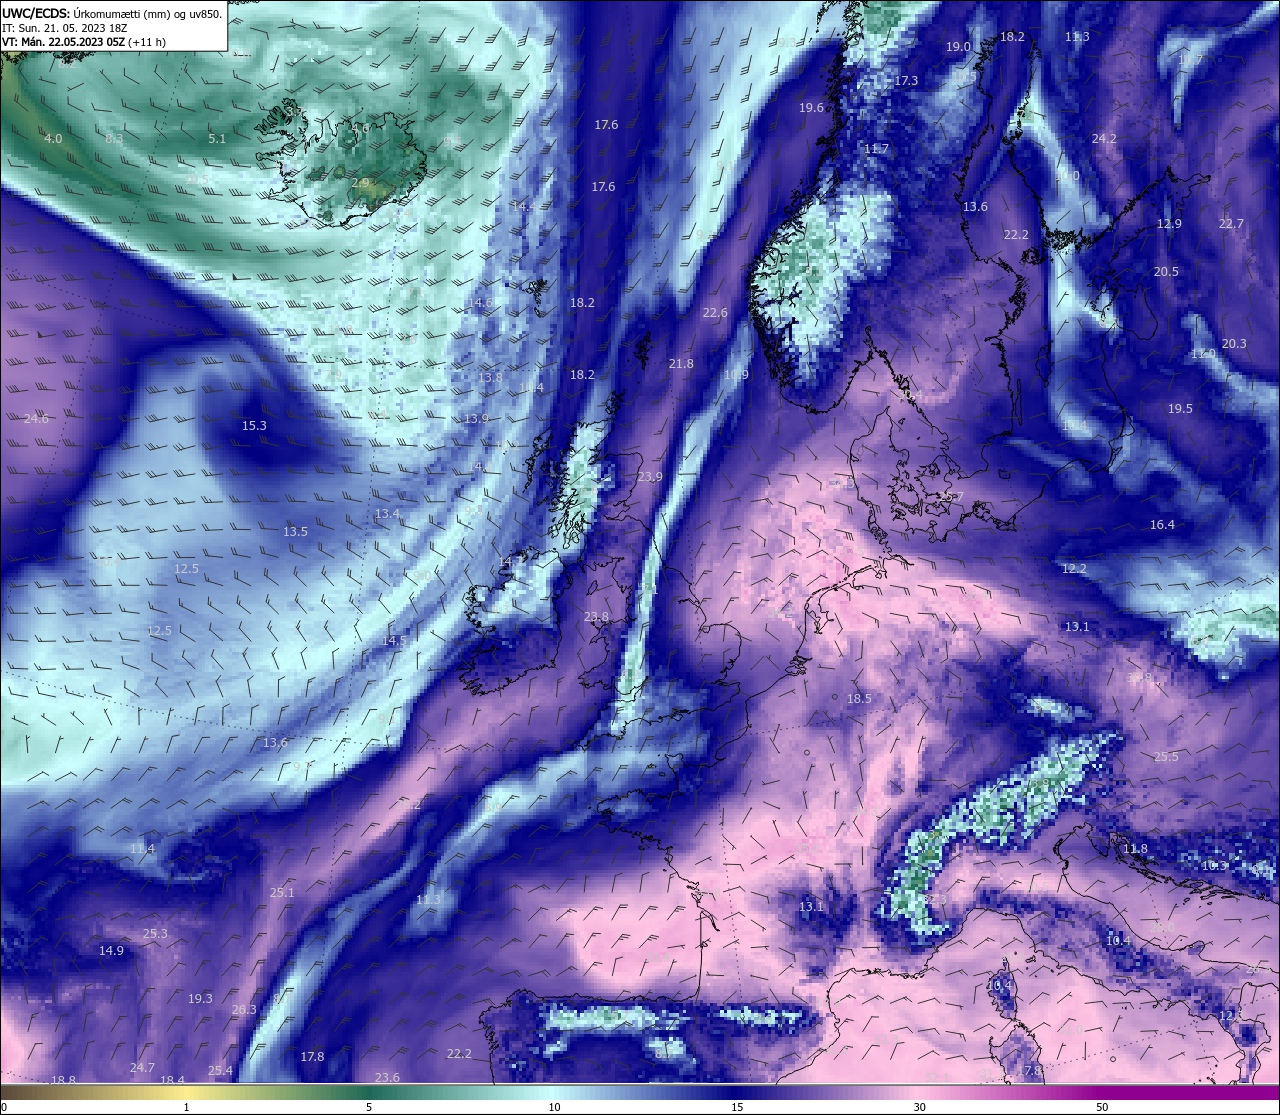Screen dimensions: 1280x1115
Task: Click the map value '4.0' near Greenland
Action: point(53,139)
